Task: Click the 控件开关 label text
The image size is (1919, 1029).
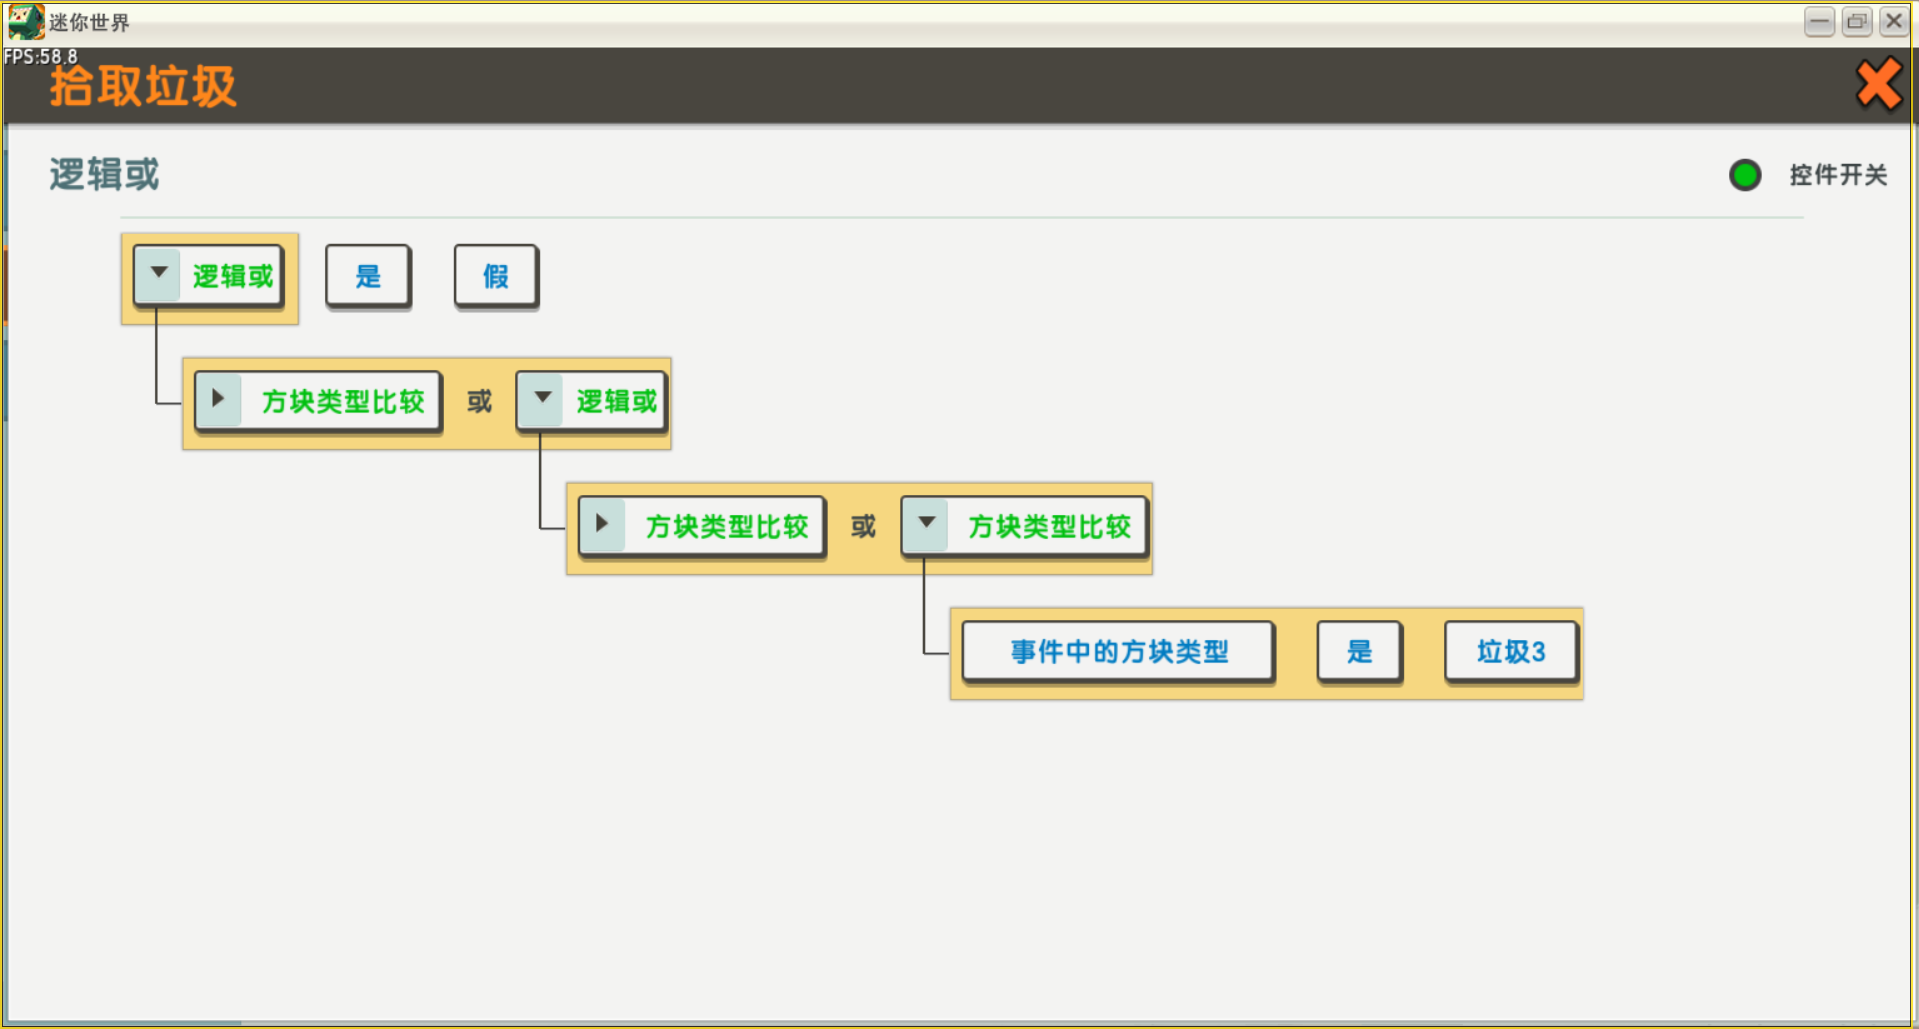Action: (x=1837, y=175)
